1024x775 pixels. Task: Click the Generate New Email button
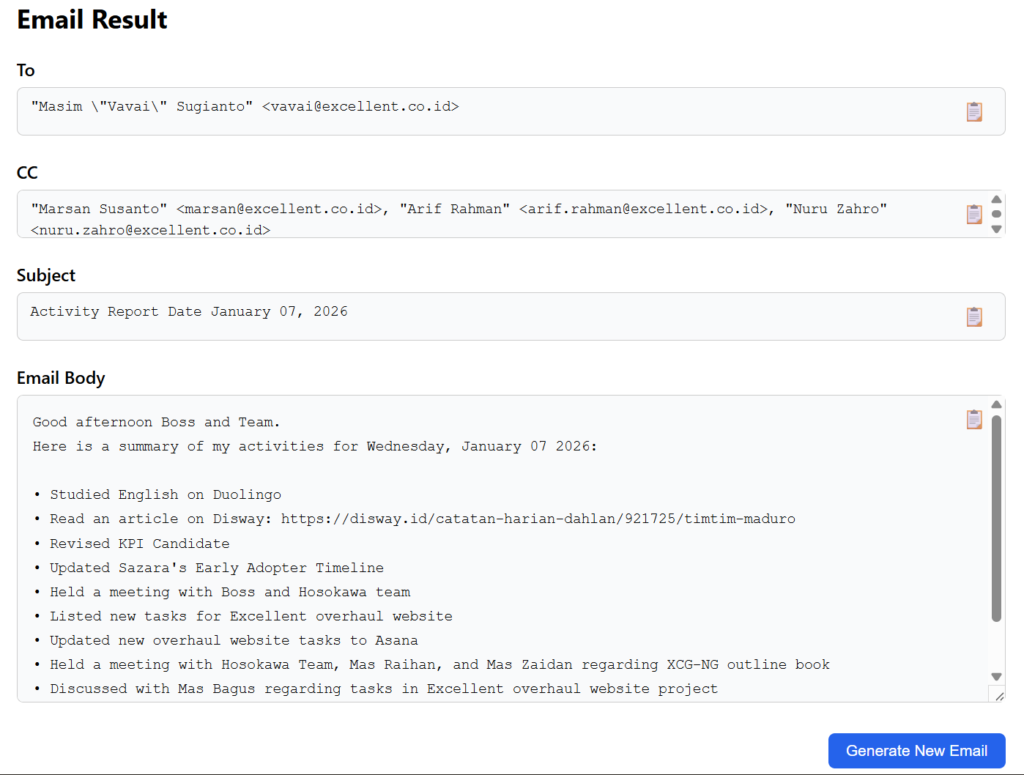916,751
